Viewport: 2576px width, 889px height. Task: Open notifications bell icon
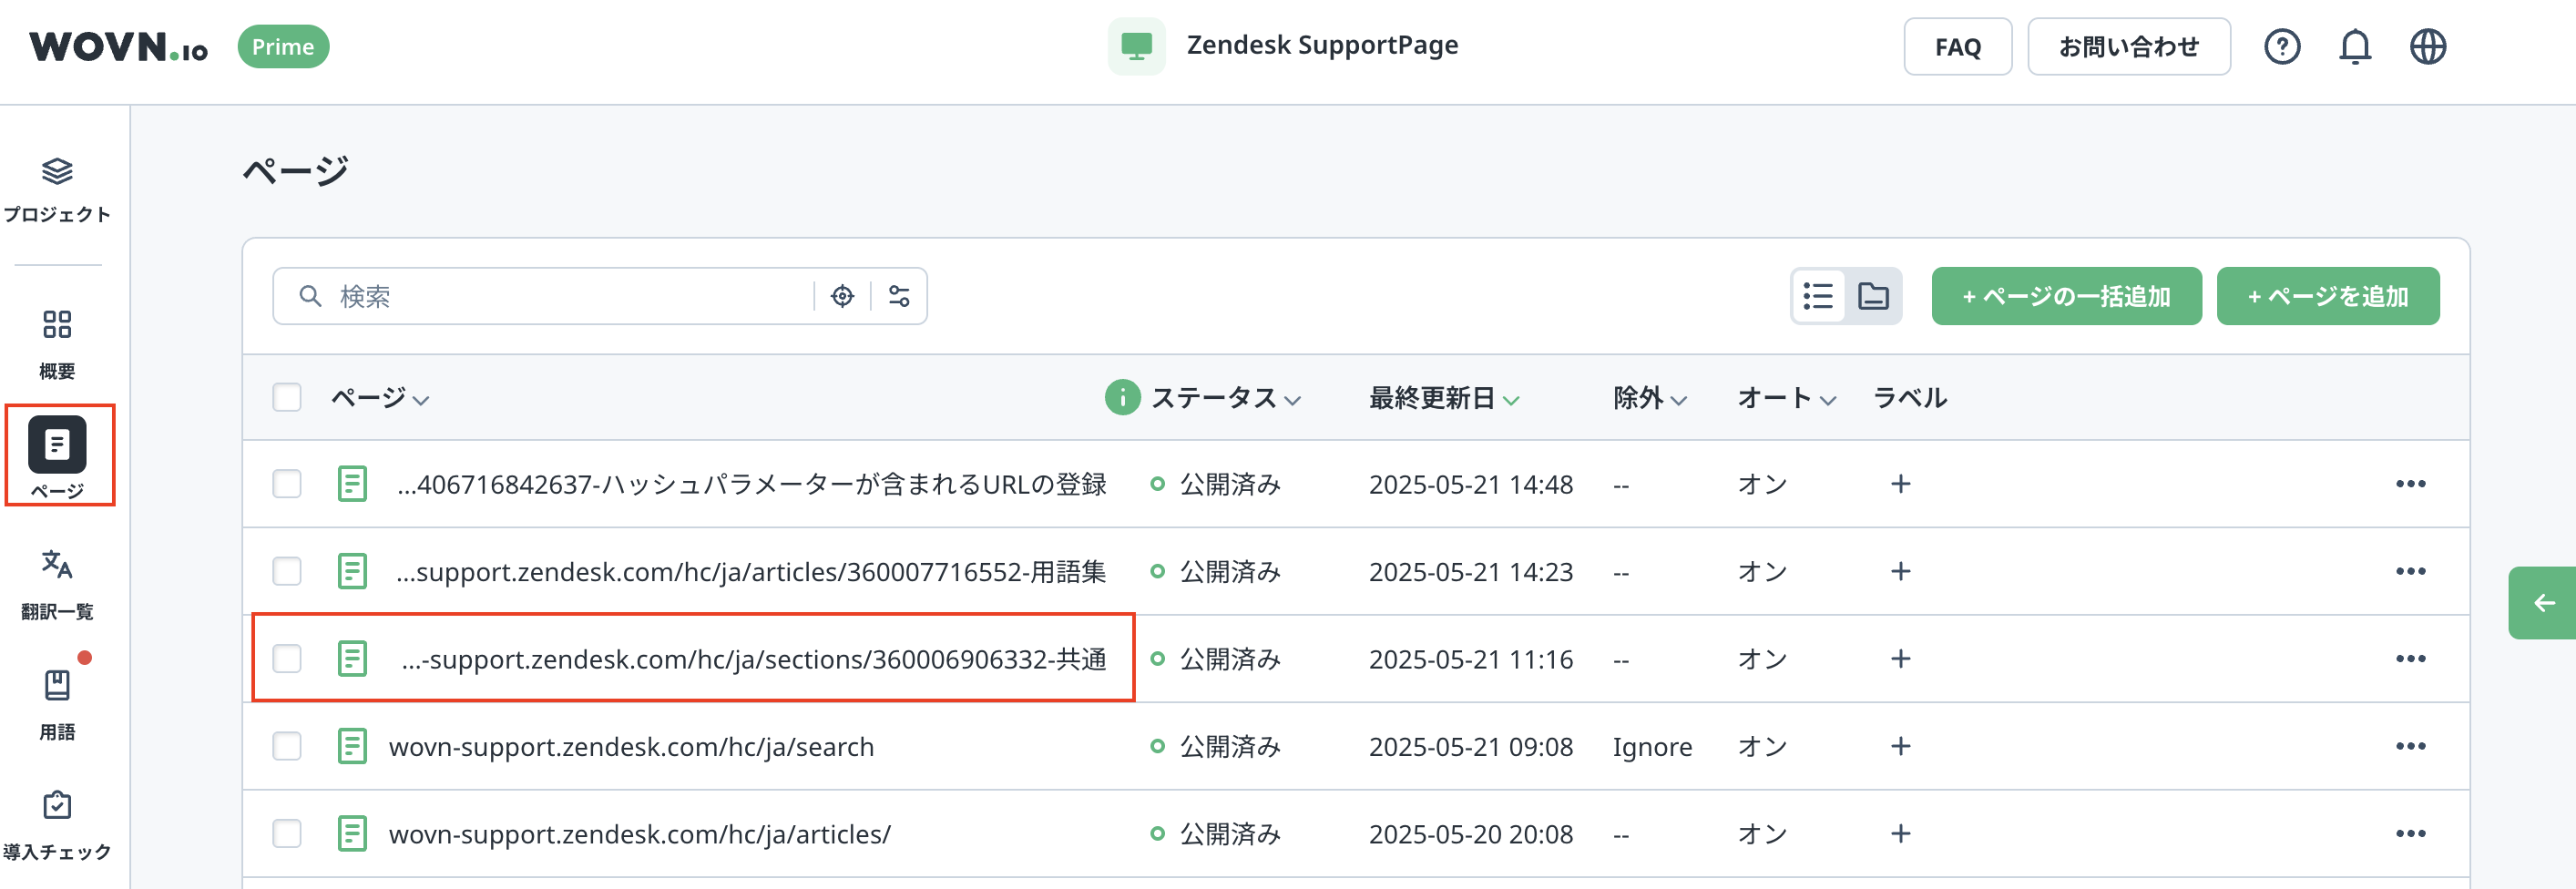(2354, 47)
